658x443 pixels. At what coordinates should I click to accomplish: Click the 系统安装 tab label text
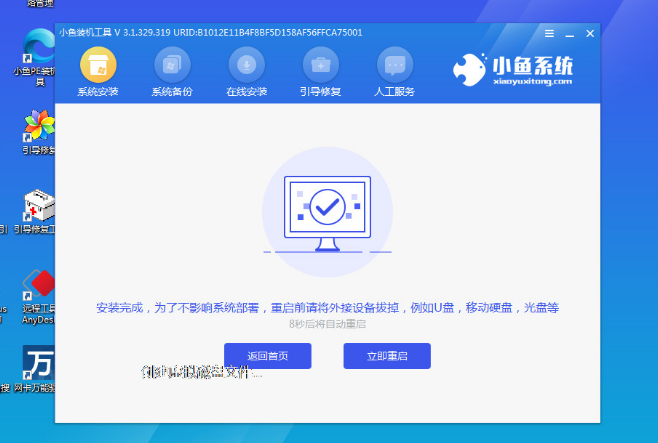click(98, 92)
